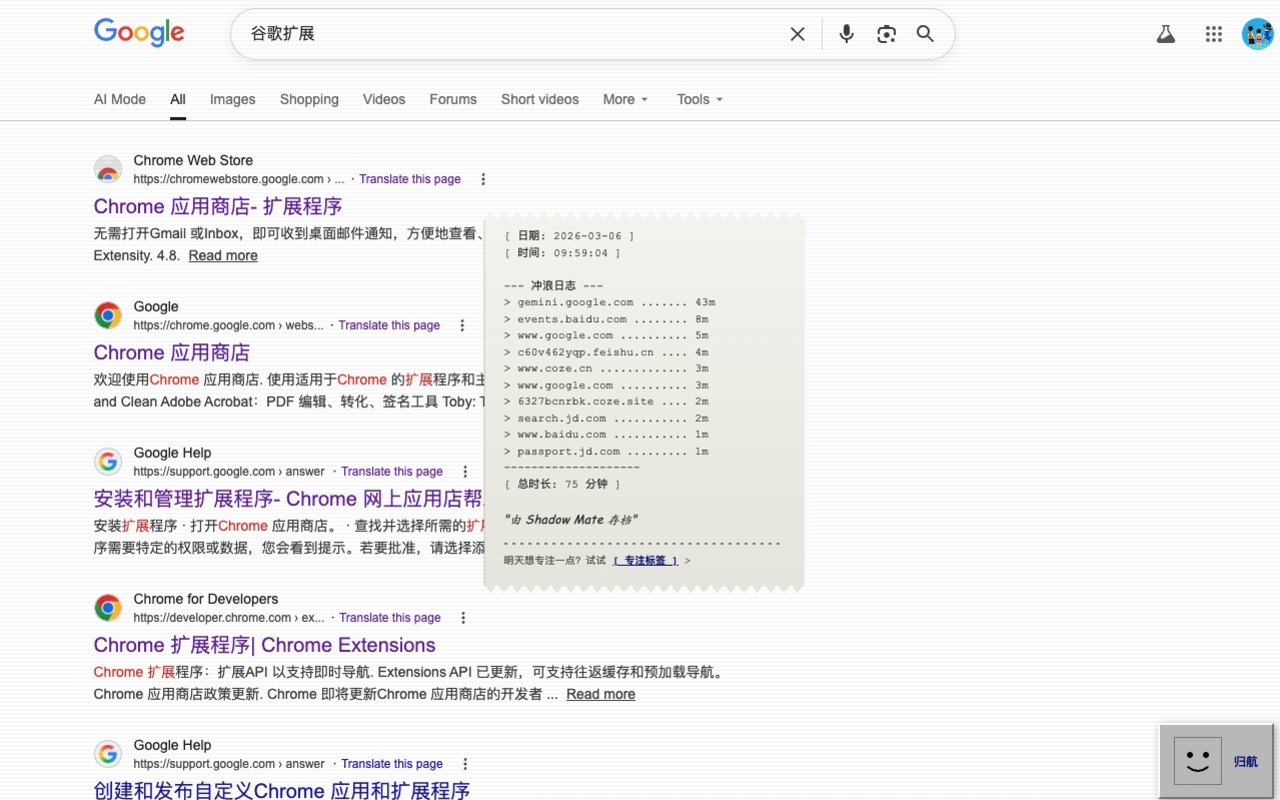Click first Google Help result favicon
Screen dimensions: 1280x800
coord(108,461)
